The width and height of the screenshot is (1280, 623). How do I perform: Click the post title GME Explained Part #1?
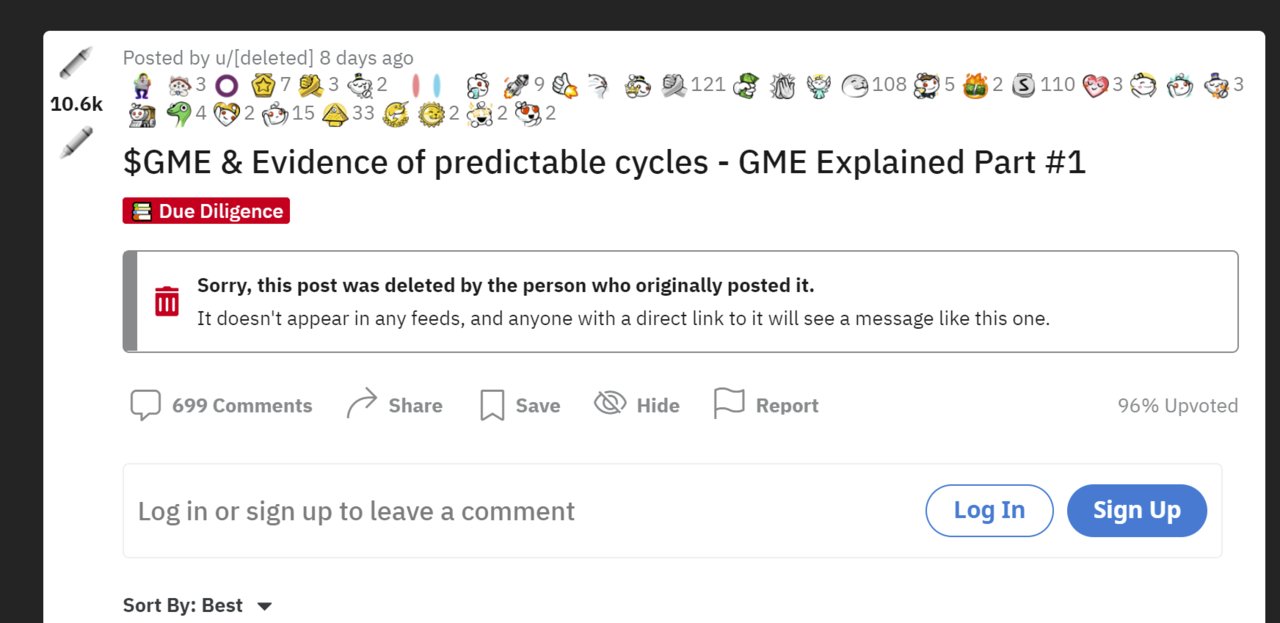click(604, 162)
